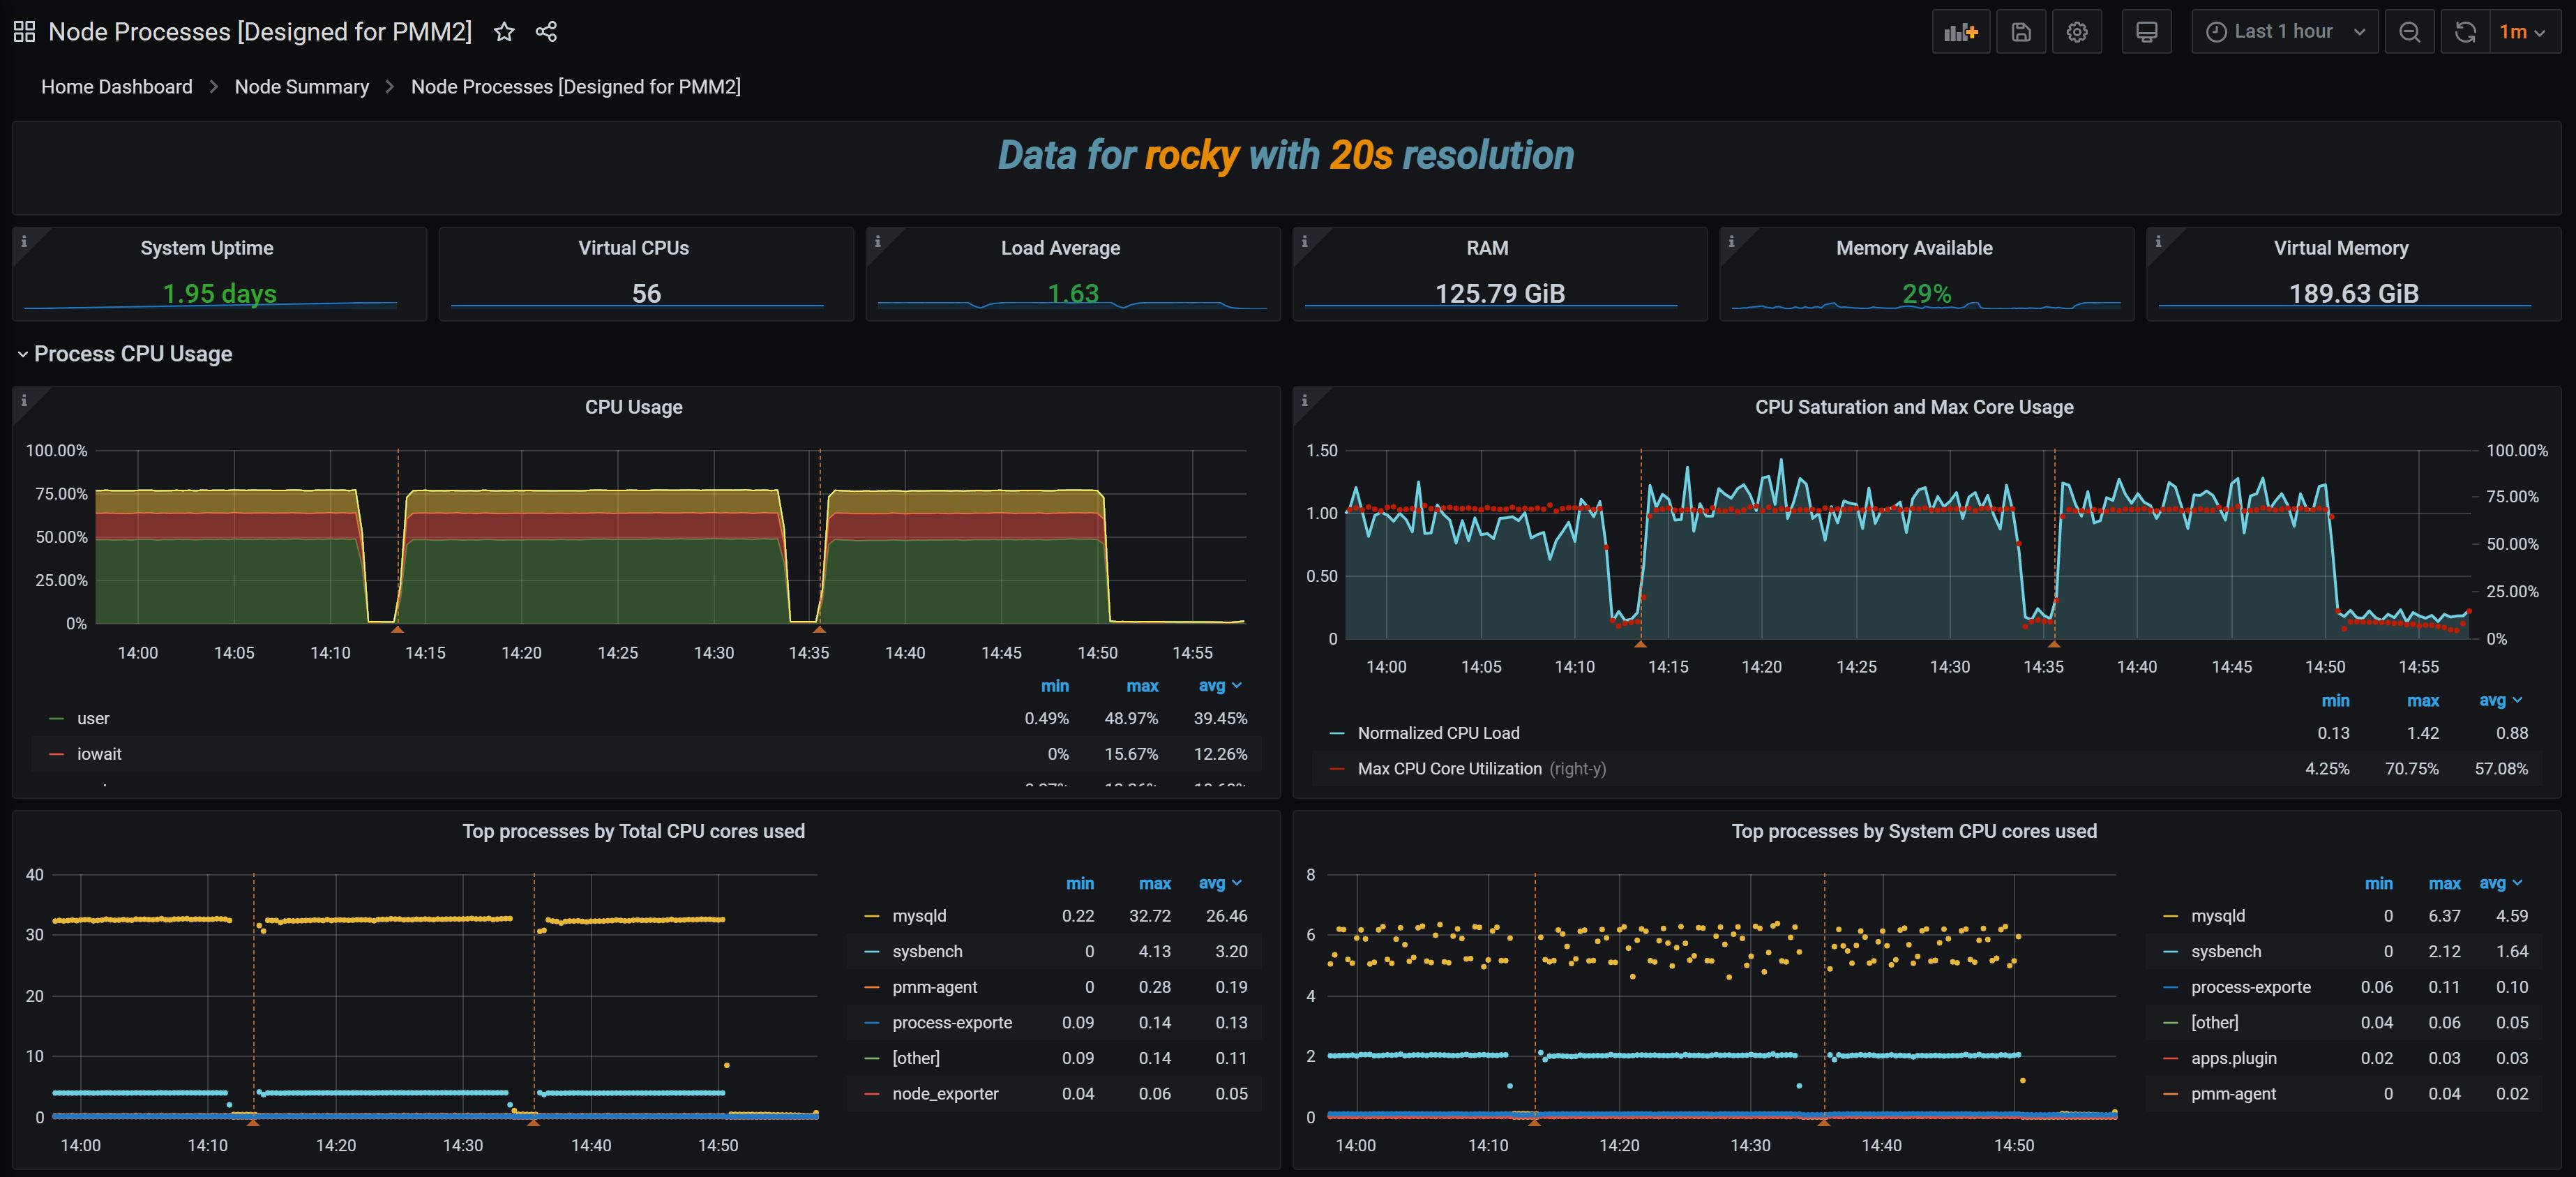The width and height of the screenshot is (2576, 1177).
Task: Collapse the Process CPU Usage row
Action: click(132, 354)
